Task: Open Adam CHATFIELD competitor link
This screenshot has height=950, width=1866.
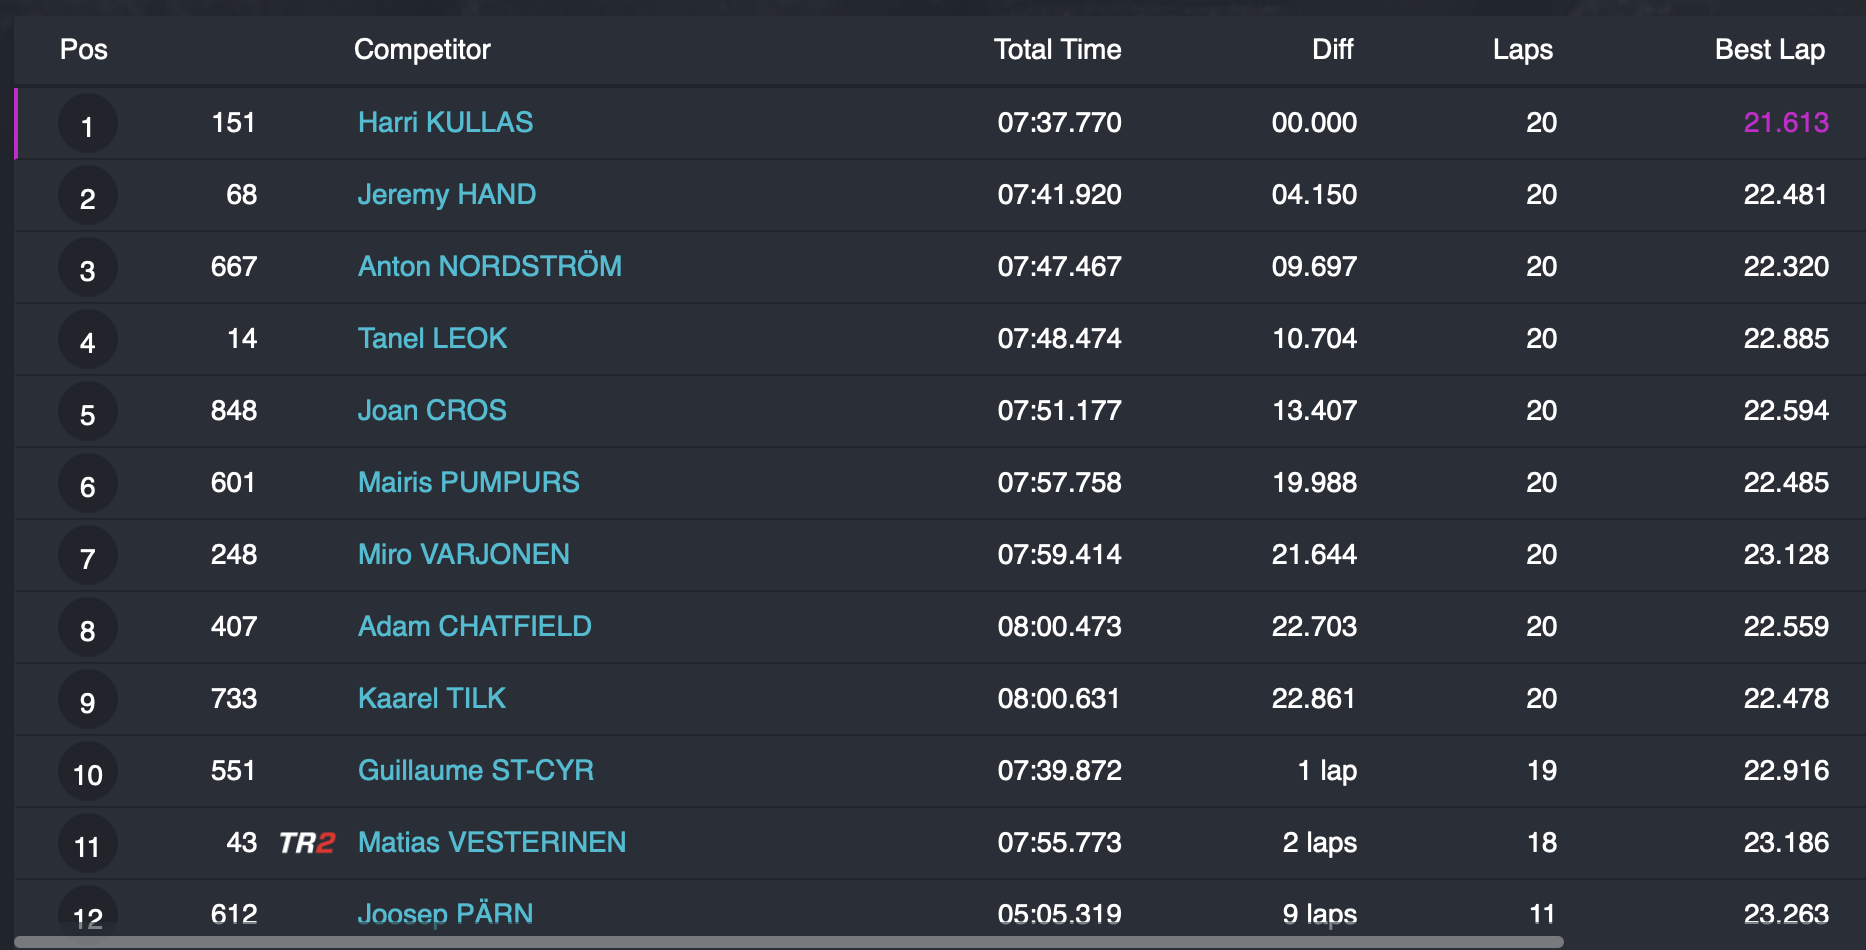Action: pyautogui.click(x=474, y=627)
